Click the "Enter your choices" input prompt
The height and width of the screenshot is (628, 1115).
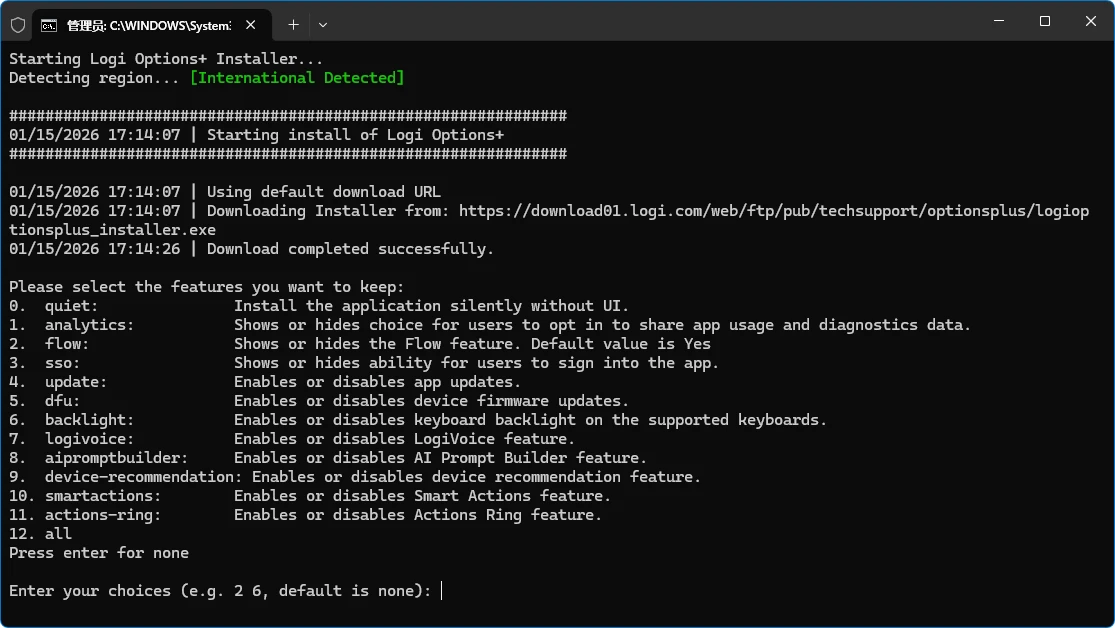(x=441, y=591)
